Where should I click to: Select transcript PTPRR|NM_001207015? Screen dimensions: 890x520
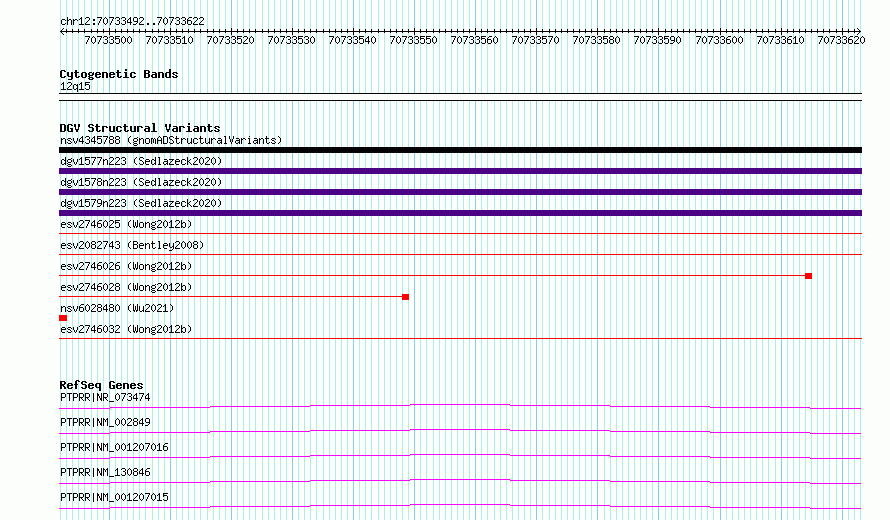114,497
